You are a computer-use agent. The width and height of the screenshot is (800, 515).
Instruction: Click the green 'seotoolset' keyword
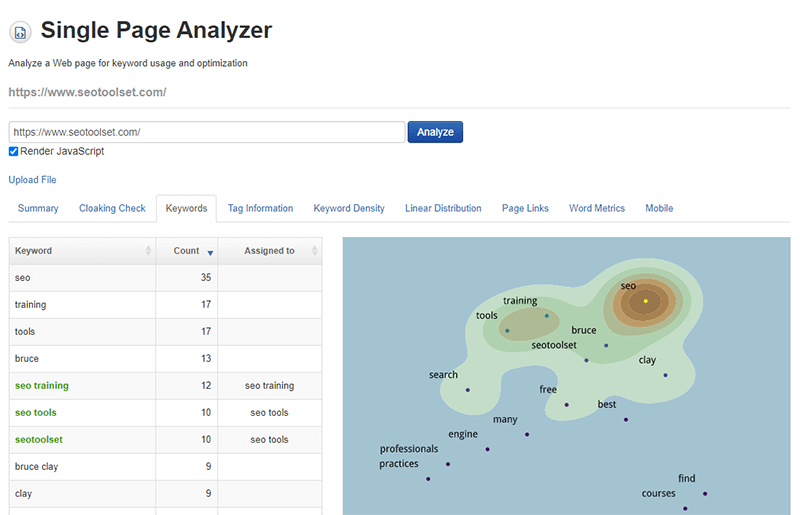[39, 439]
